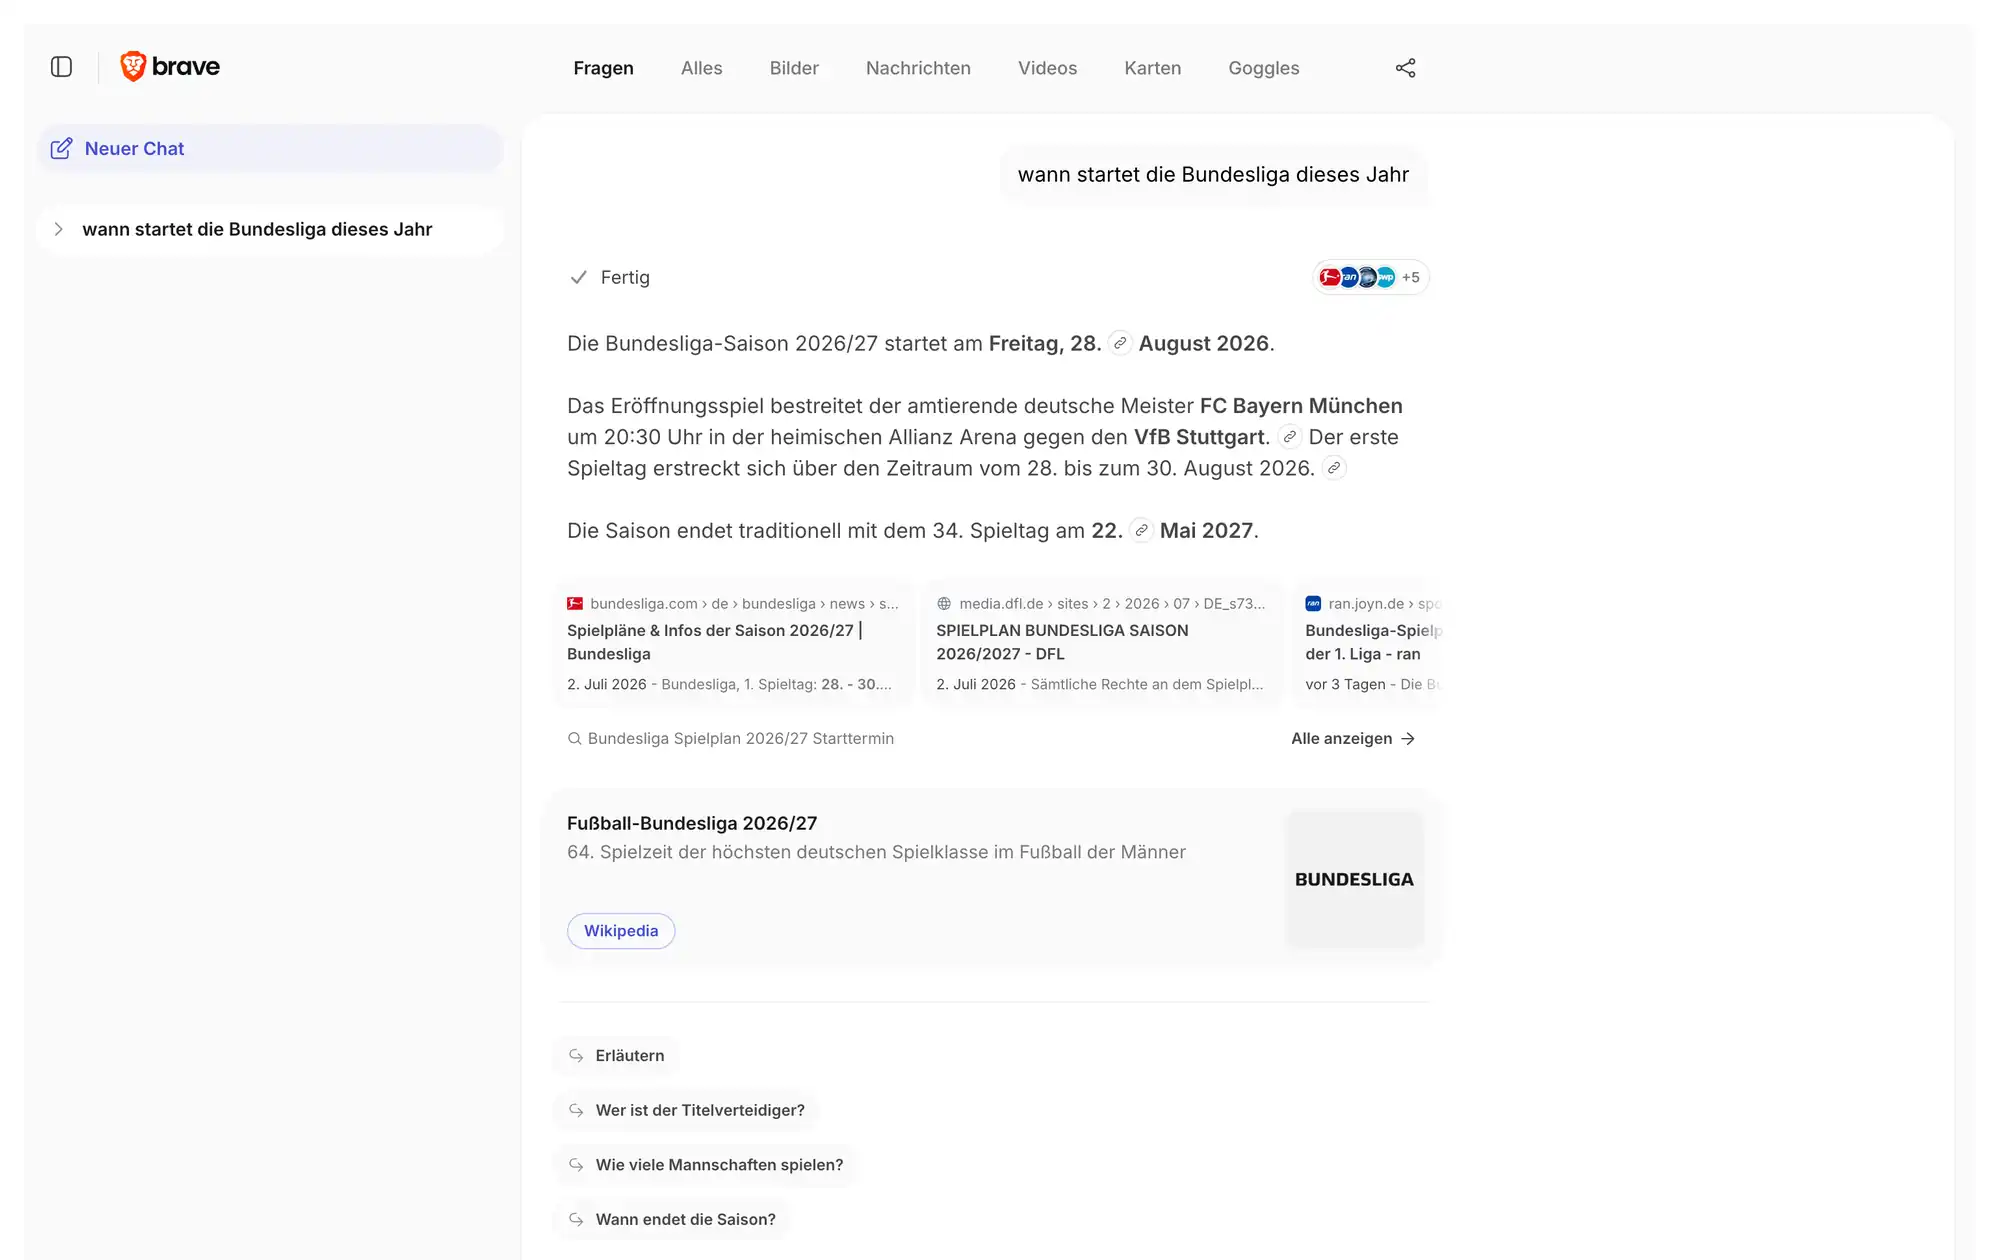Ask 'Wie viele Mannschaften spielen?'

[x=705, y=1165]
